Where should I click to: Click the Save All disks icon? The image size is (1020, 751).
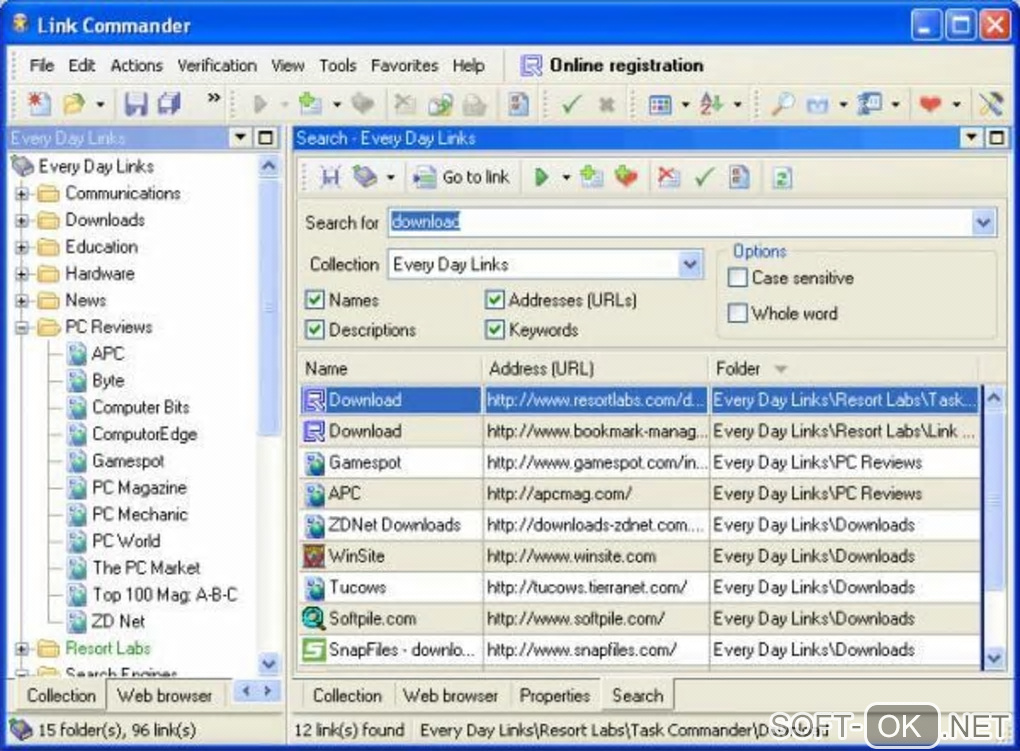169,103
